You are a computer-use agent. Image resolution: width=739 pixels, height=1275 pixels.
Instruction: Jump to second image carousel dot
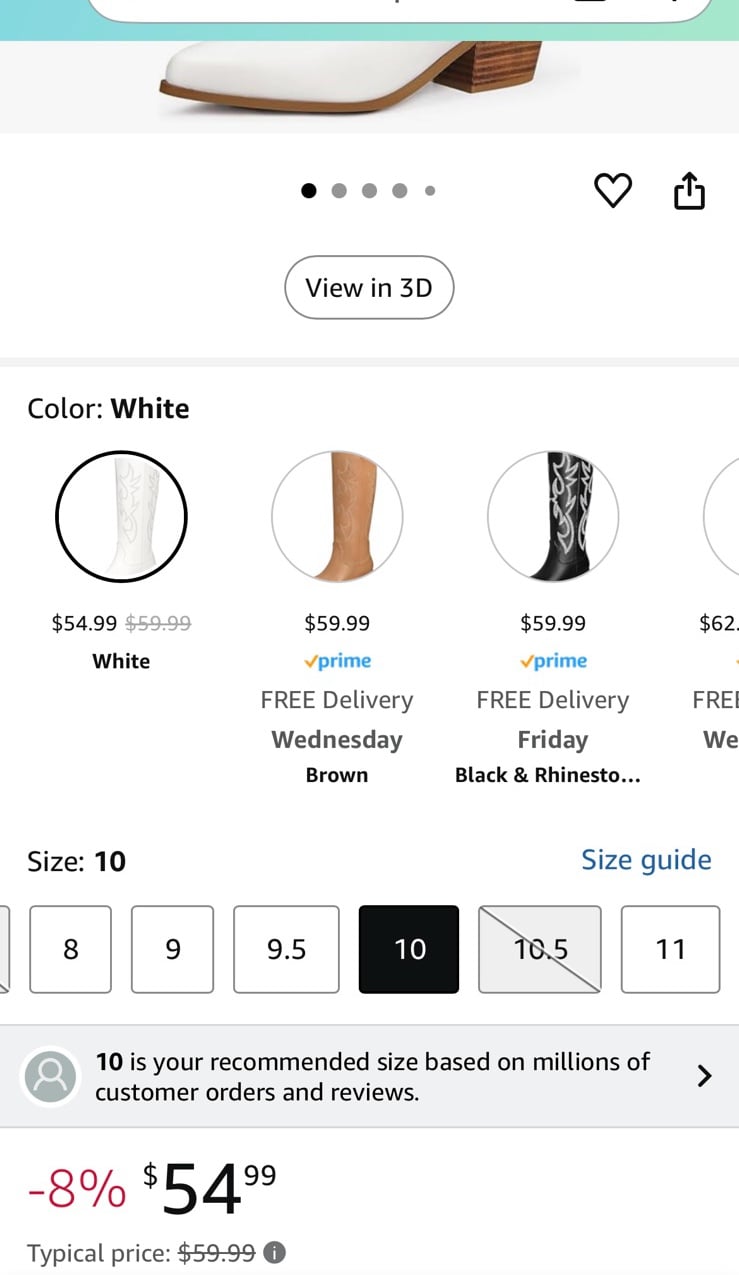click(339, 190)
